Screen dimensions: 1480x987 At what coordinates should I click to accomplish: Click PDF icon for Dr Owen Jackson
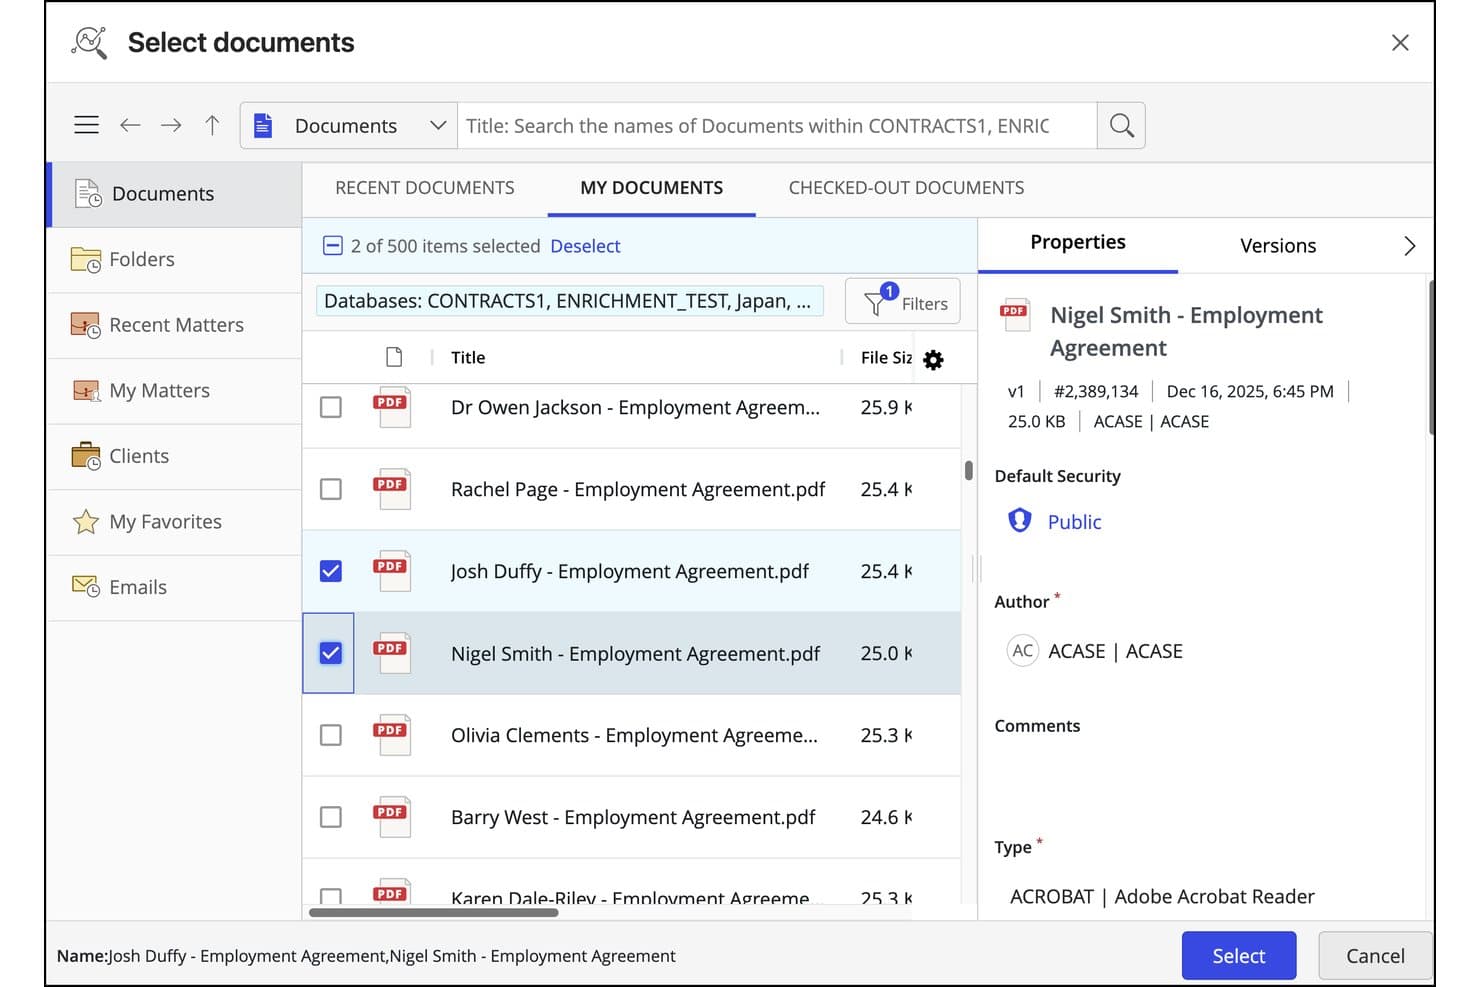click(x=391, y=407)
